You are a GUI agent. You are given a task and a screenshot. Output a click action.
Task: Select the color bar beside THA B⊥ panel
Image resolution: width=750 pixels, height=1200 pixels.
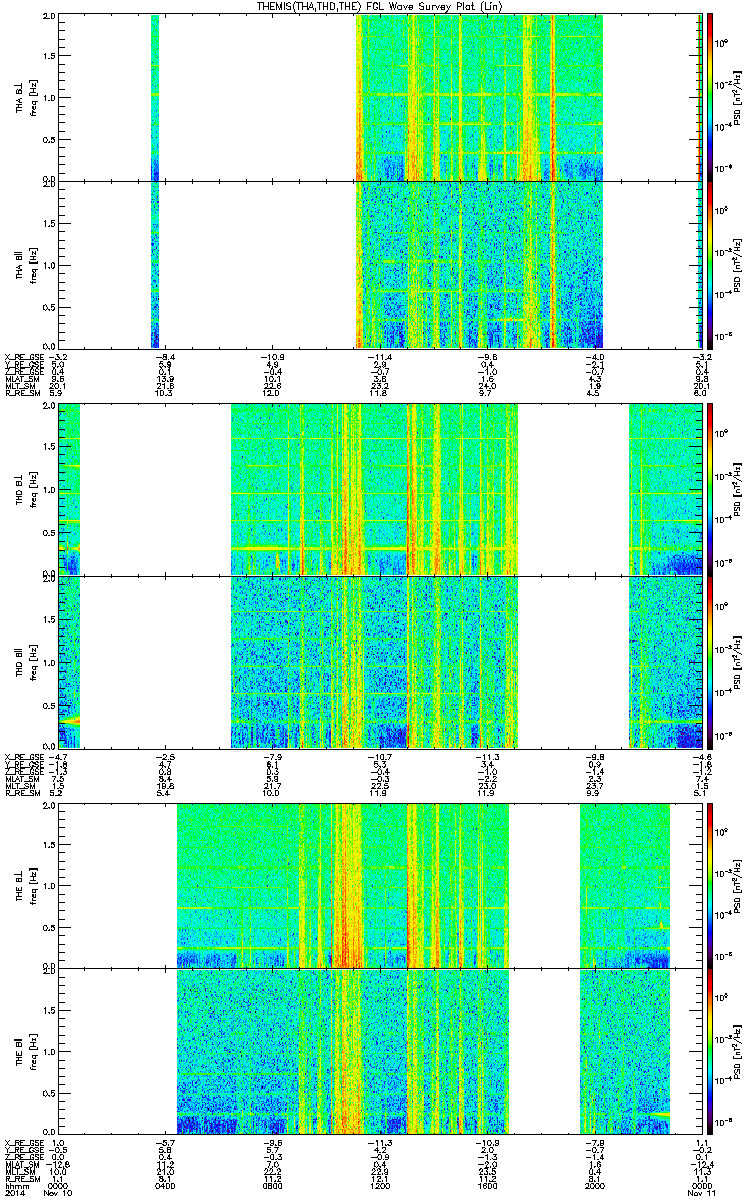tap(710, 97)
